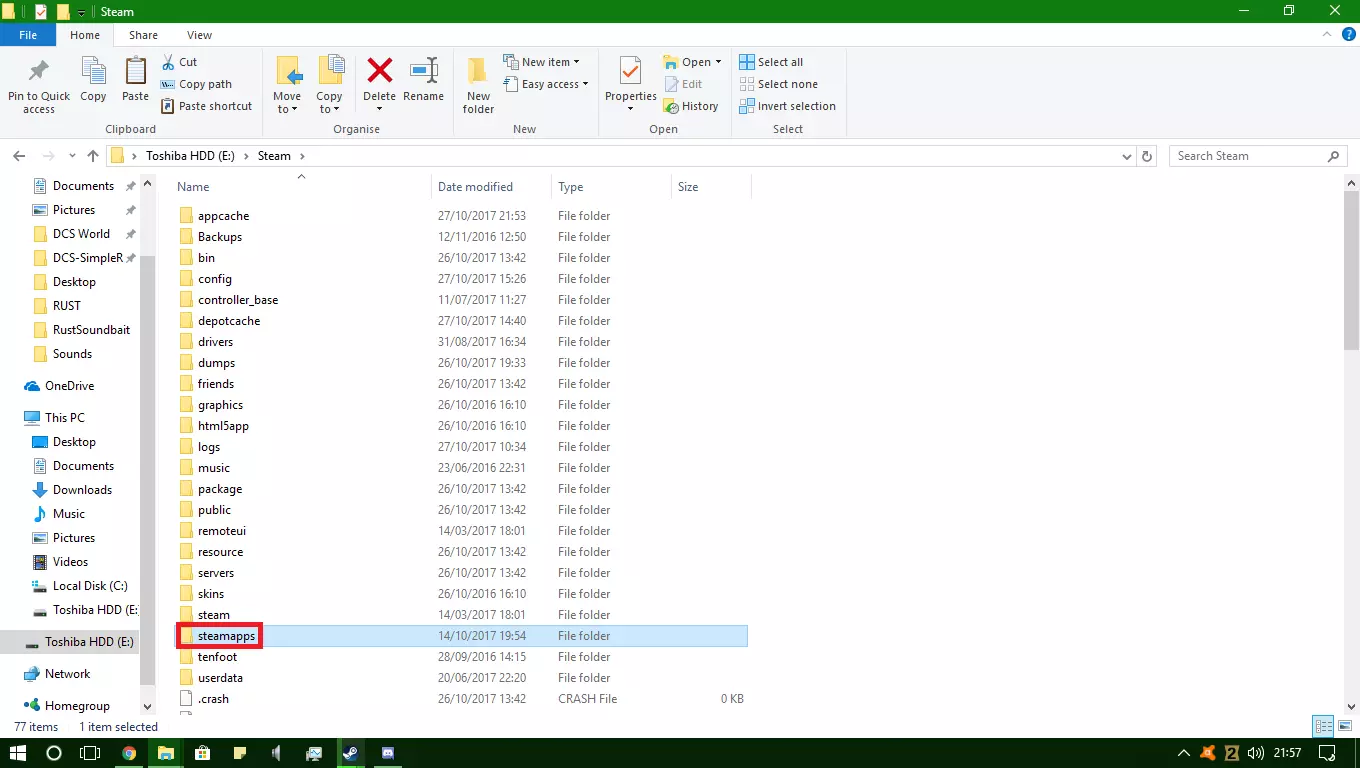Click Select none in the ribbon
This screenshot has height=768, width=1360.
click(x=778, y=84)
